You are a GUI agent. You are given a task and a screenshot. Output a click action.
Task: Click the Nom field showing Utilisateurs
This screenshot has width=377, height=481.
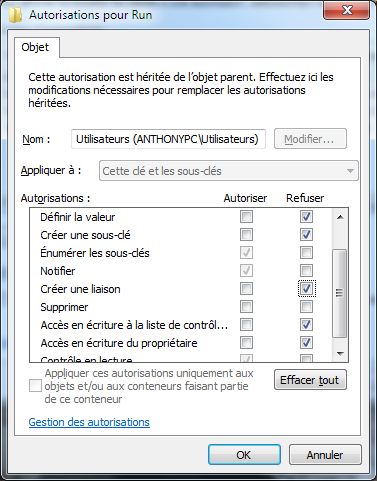(x=168, y=139)
